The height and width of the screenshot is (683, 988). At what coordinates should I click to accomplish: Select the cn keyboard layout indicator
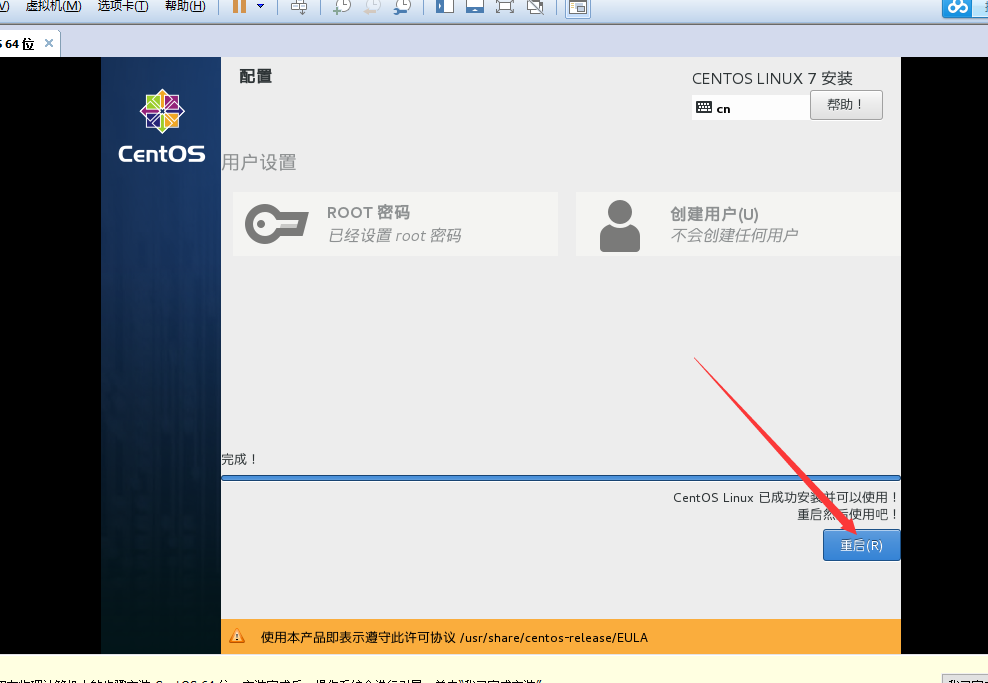click(x=750, y=108)
